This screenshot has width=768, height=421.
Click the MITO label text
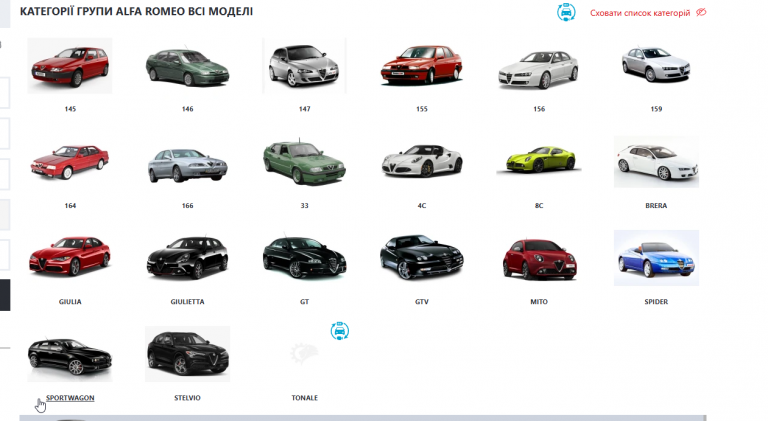(539, 302)
